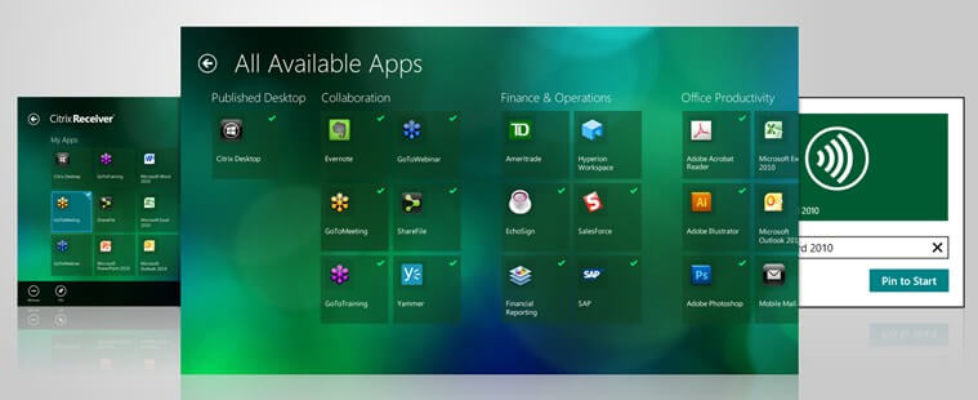This screenshot has width=978, height=400.
Task: Toggle the checkmark on the Yammer tile
Action: click(x=453, y=263)
